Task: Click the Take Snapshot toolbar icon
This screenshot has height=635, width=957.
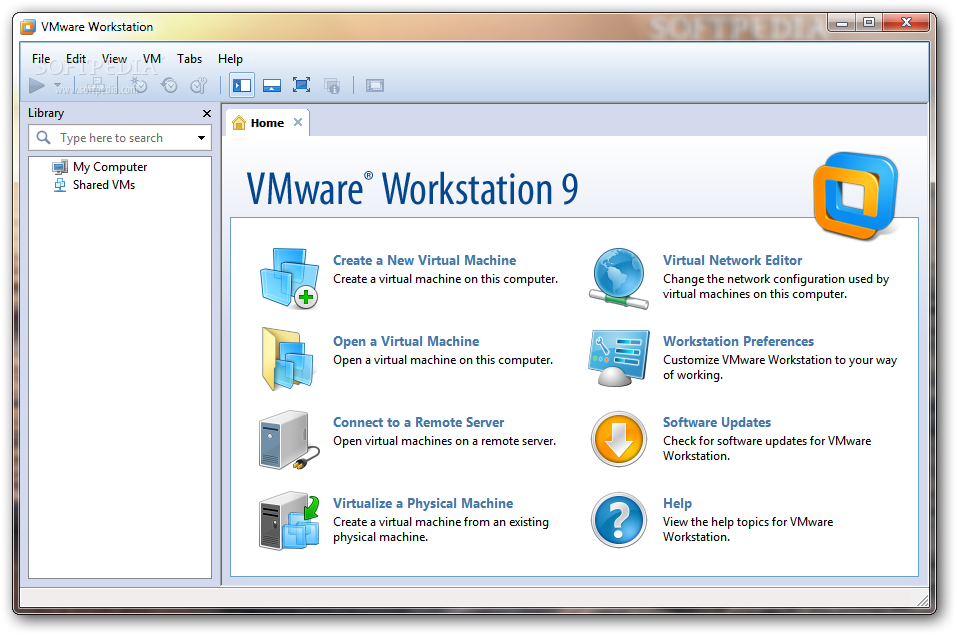Action: 139,85
